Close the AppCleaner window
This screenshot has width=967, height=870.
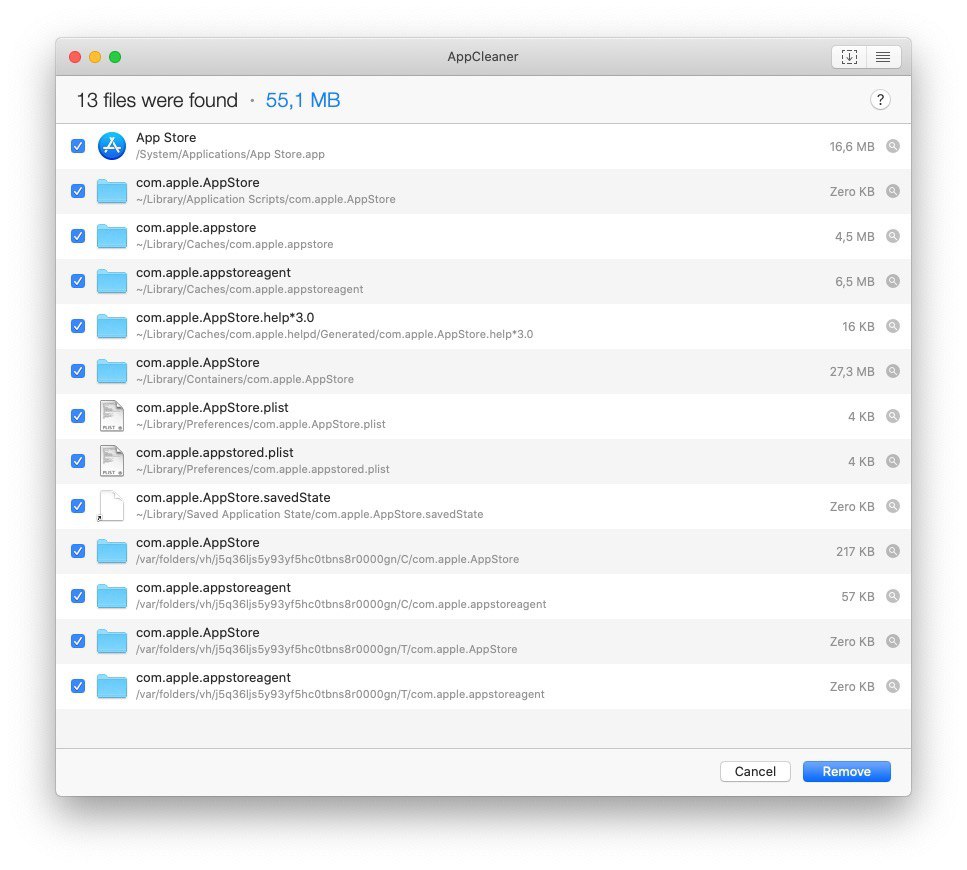pos(75,57)
